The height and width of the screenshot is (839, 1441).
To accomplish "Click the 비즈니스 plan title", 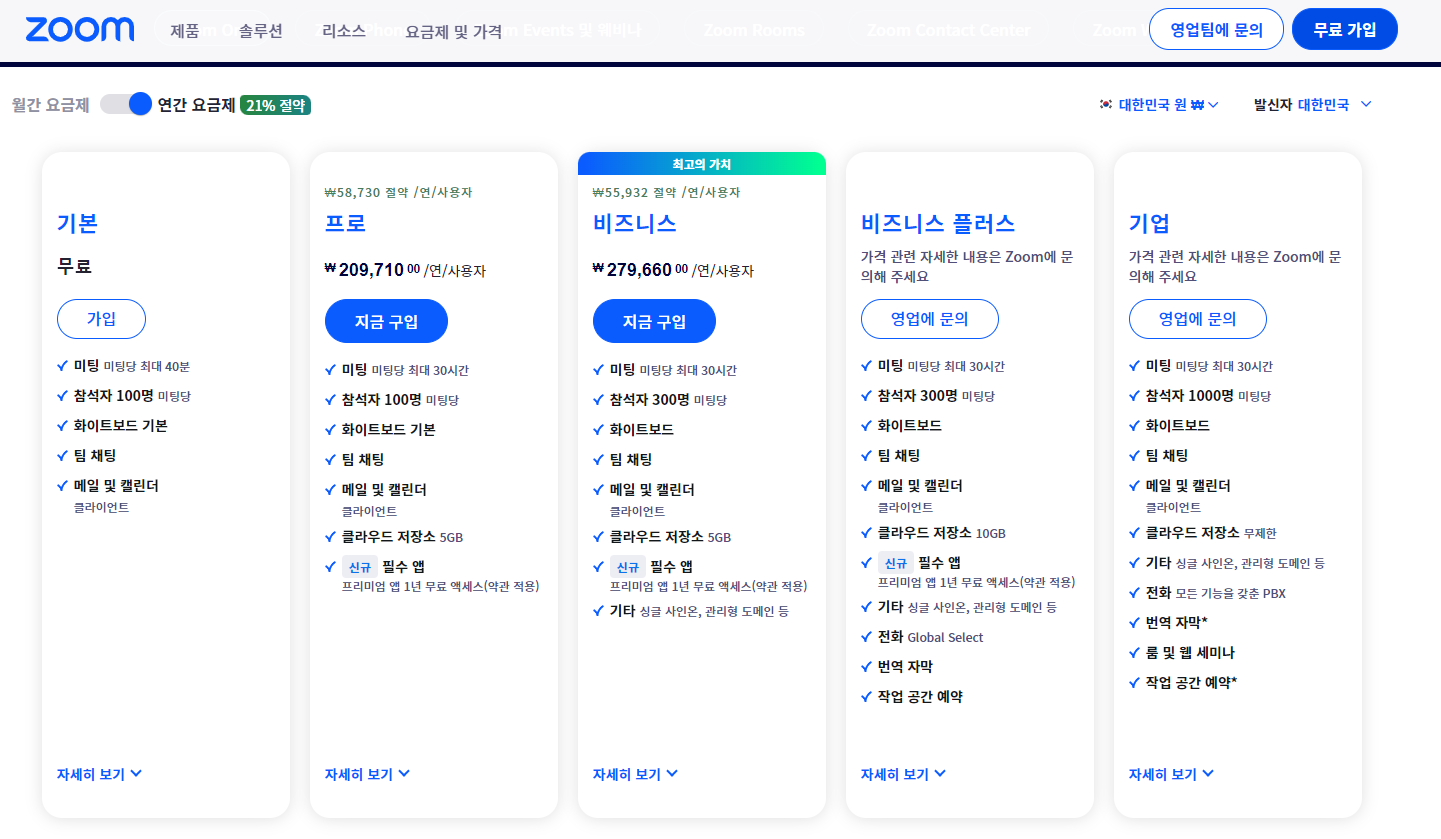I will pos(635,223).
